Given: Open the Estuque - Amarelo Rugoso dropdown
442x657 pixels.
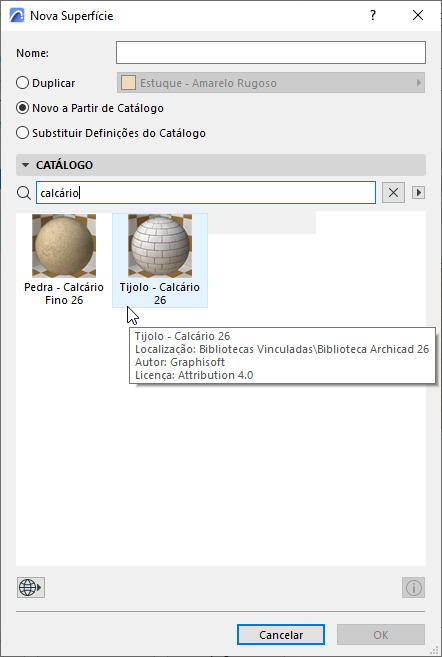Looking at the screenshot, I should (271, 83).
